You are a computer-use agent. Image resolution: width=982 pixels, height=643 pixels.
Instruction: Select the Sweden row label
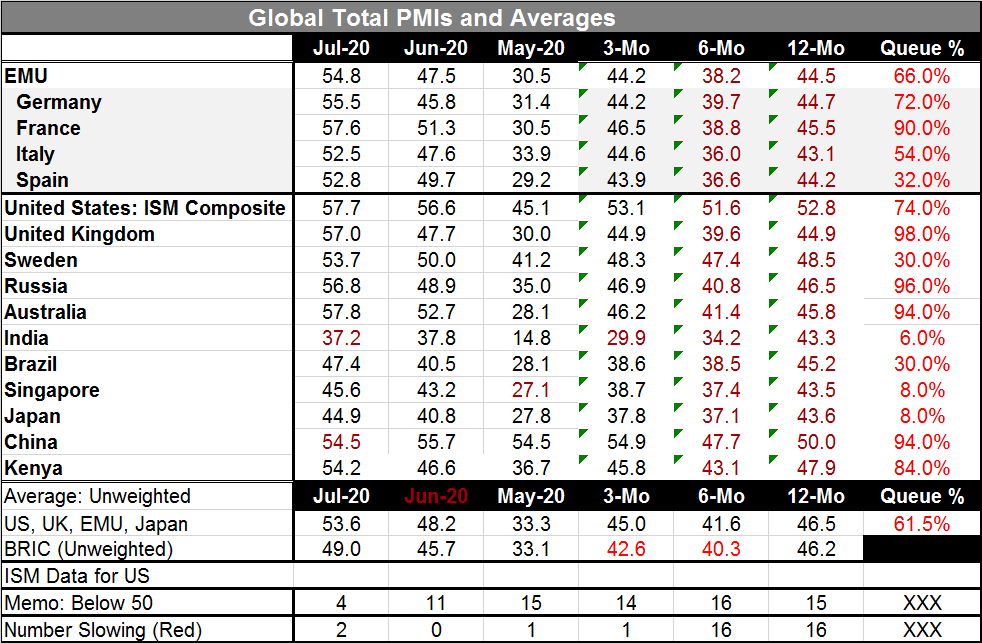41,260
